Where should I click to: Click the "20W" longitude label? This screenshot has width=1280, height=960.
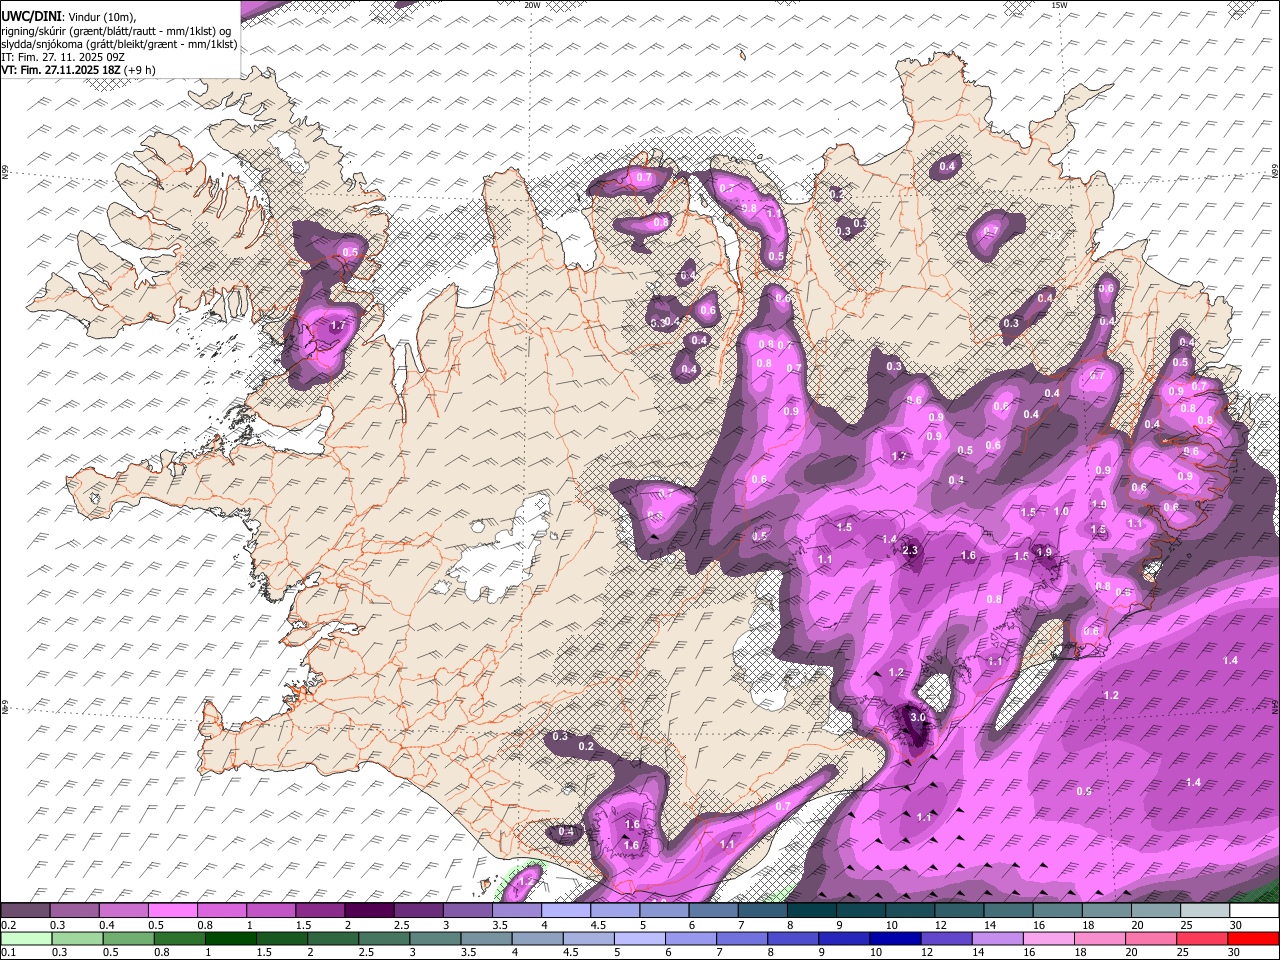pyautogui.click(x=532, y=5)
